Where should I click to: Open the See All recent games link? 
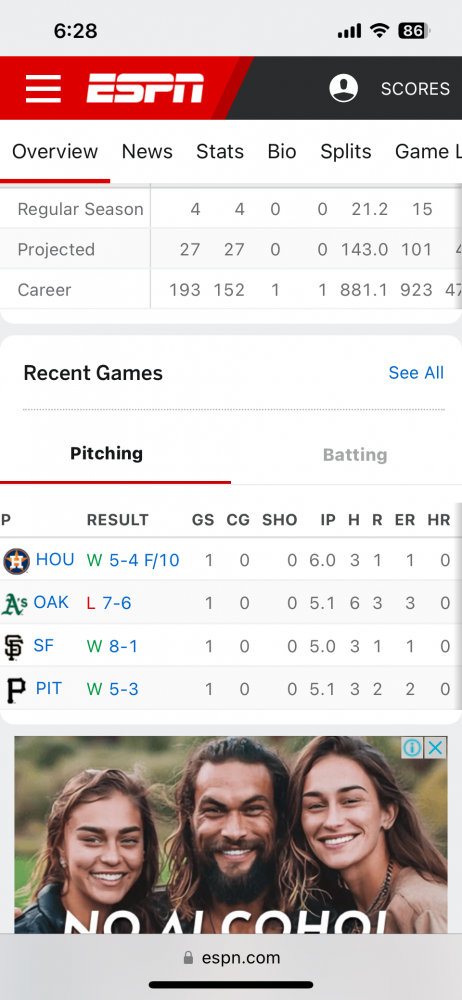coord(416,372)
